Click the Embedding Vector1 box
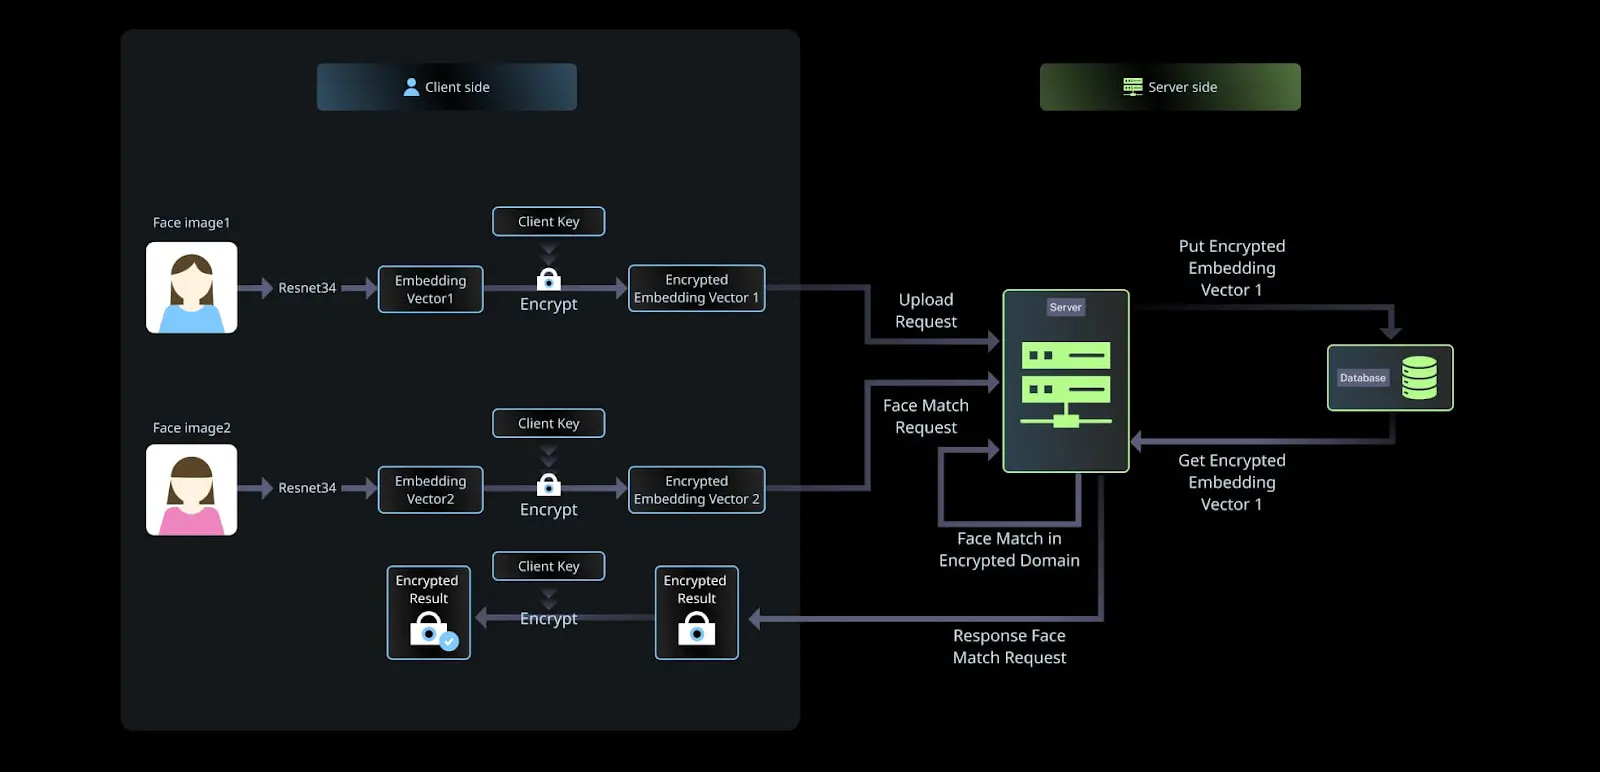 431,289
